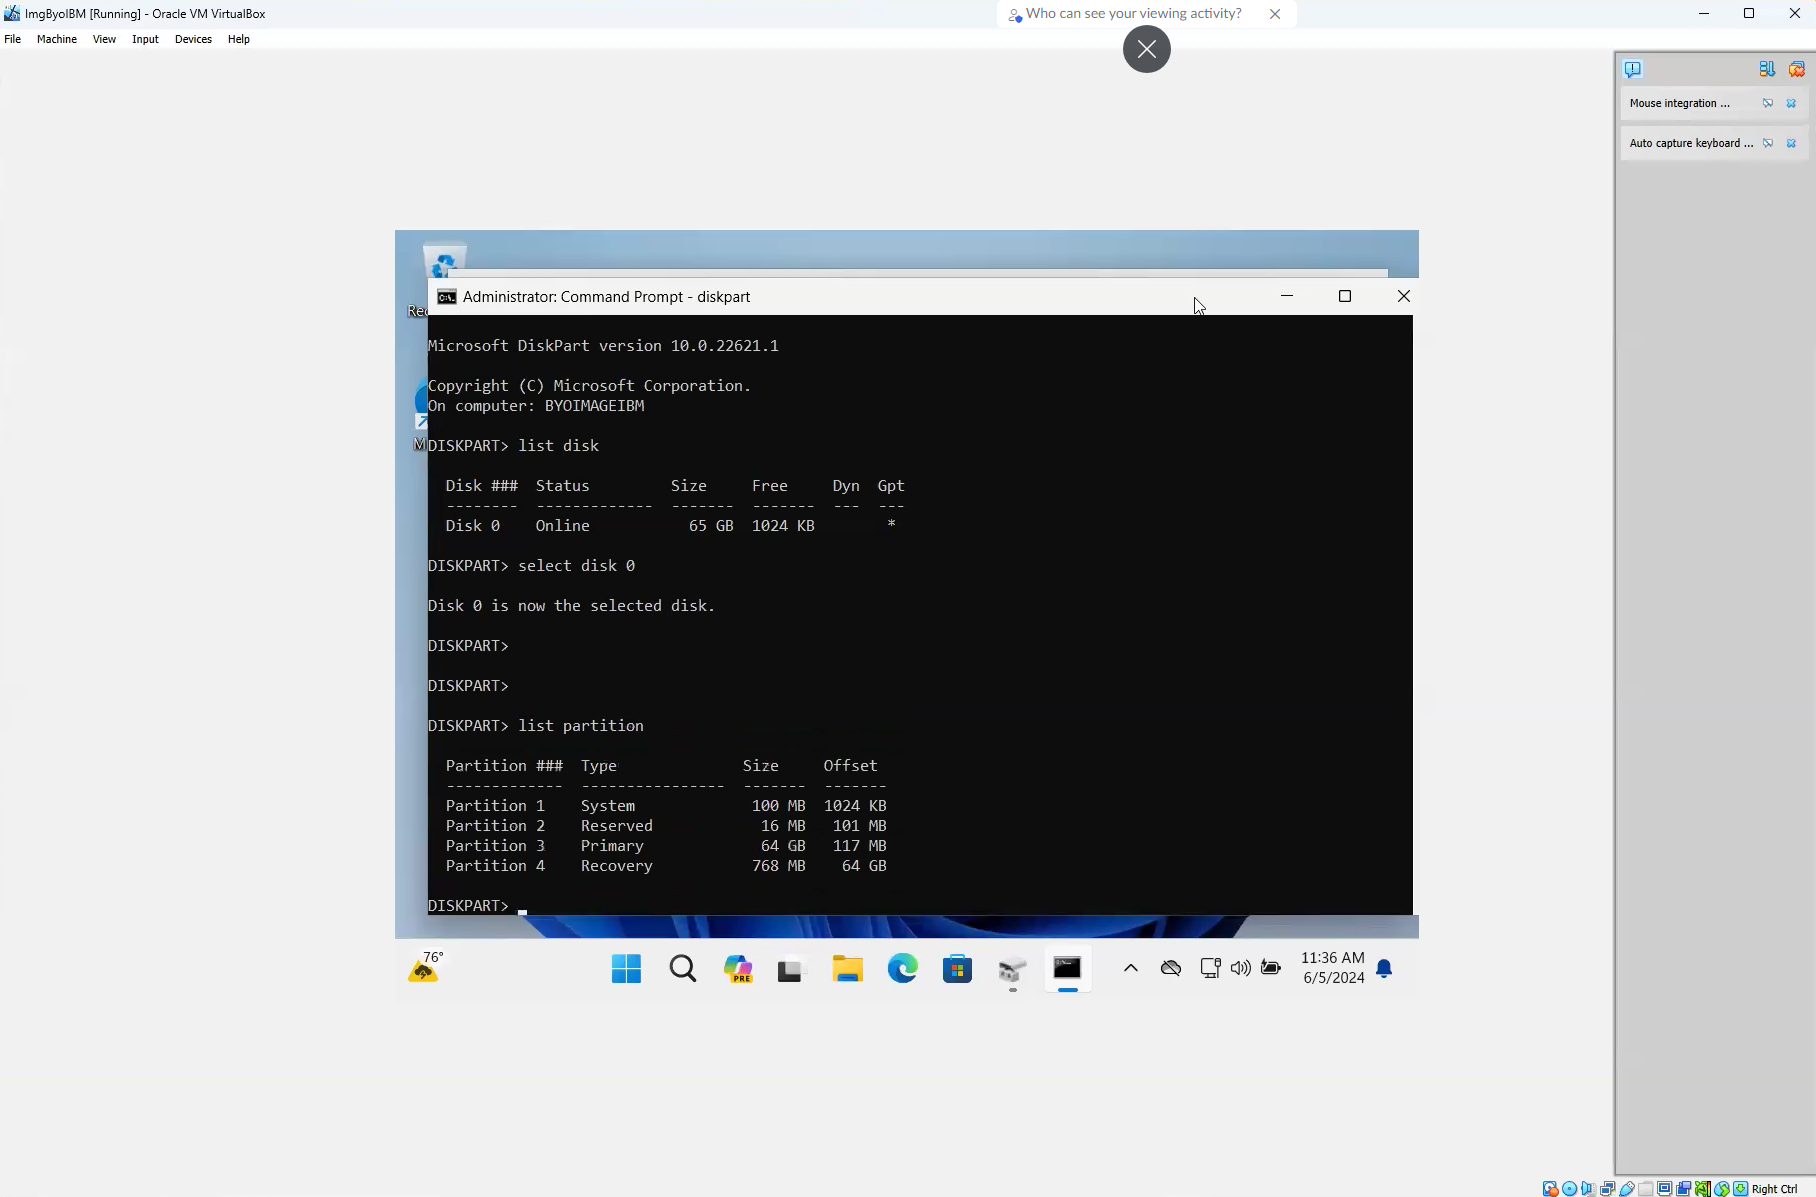
Task: Click the running installer app taskbar icon
Action: pyautogui.click(x=1013, y=969)
